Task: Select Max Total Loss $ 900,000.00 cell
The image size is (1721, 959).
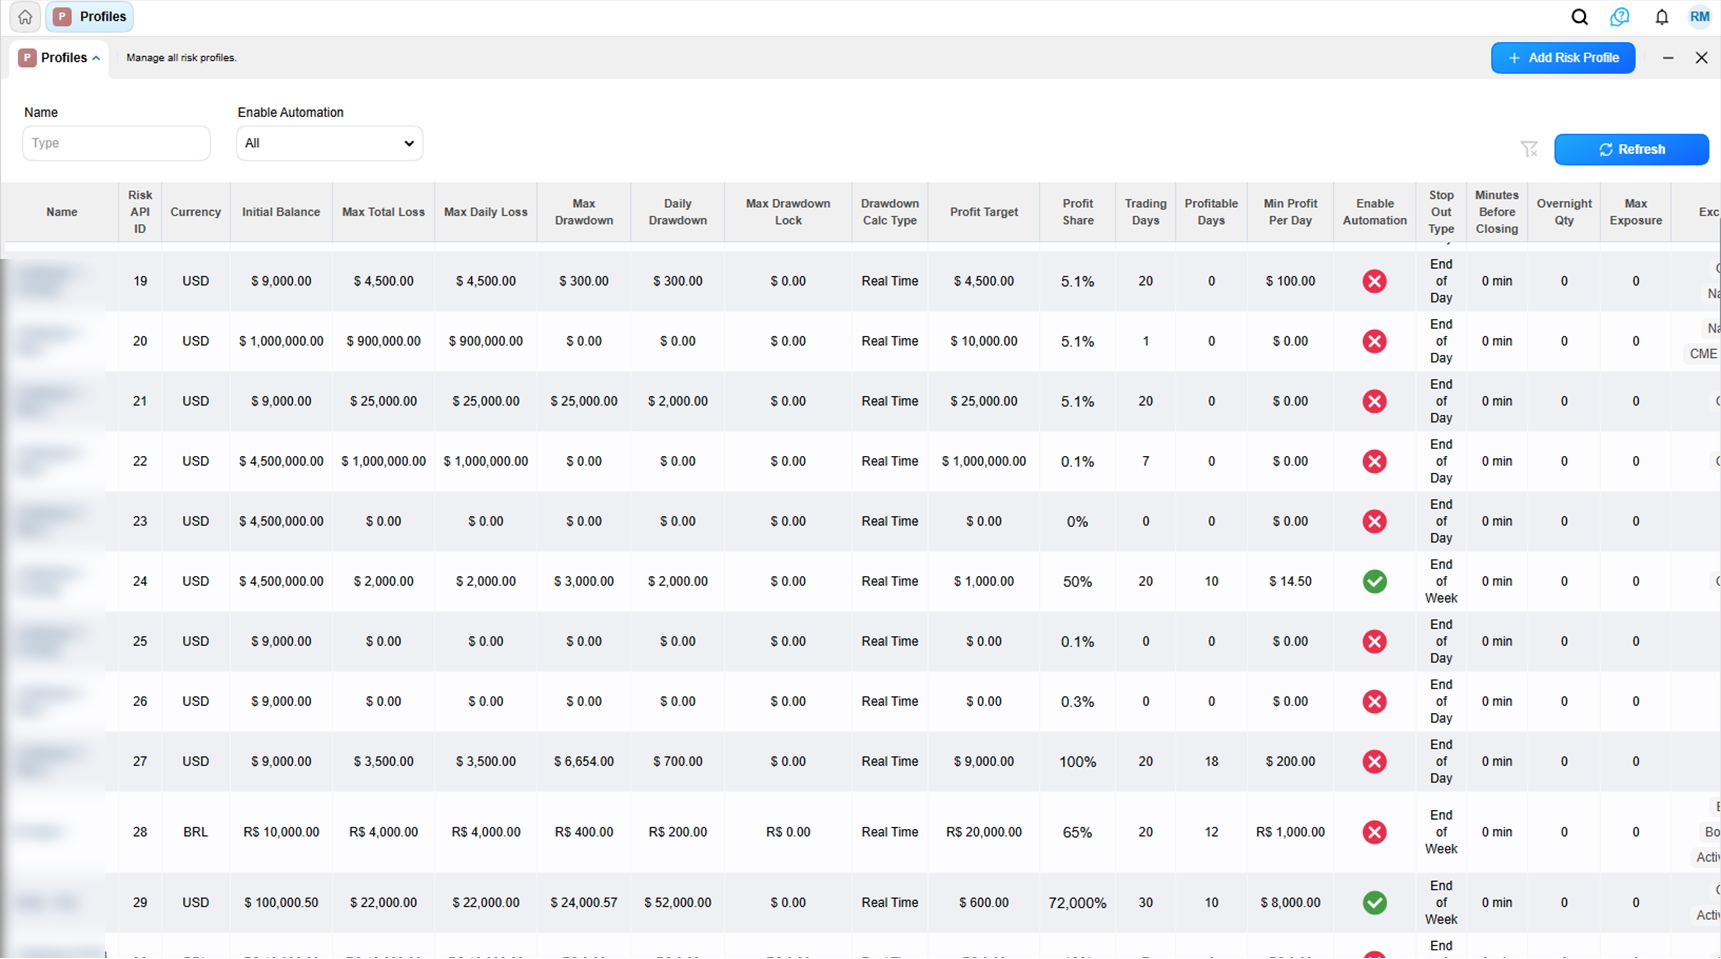Action: pyautogui.click(x=383, y=341)
